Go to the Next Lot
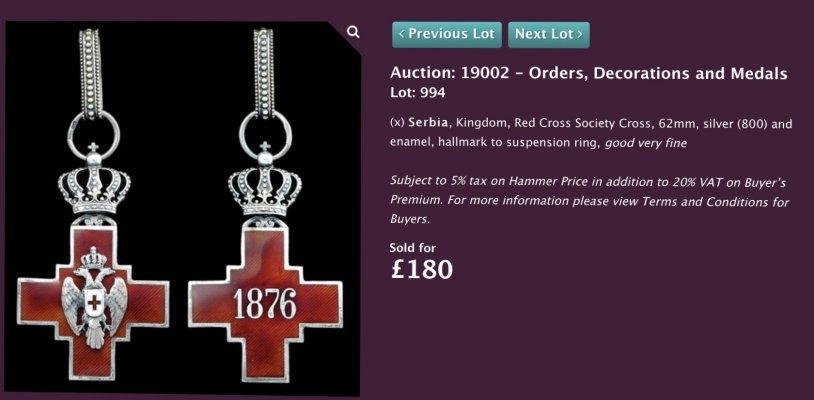The image size is (814, 400). pos(549,35)
